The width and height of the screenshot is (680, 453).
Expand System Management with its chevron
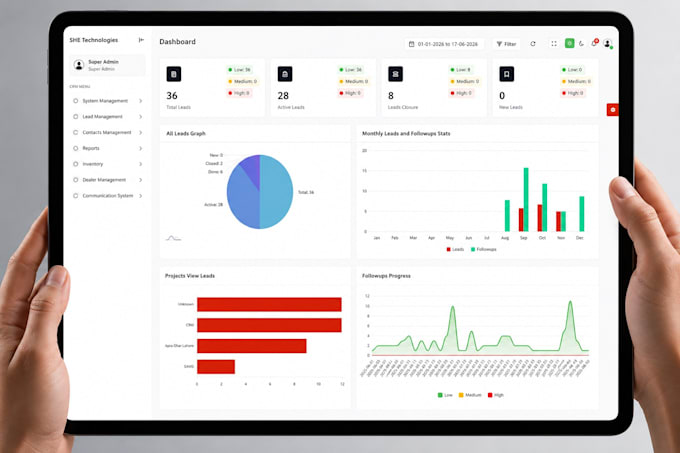point(141,101)
